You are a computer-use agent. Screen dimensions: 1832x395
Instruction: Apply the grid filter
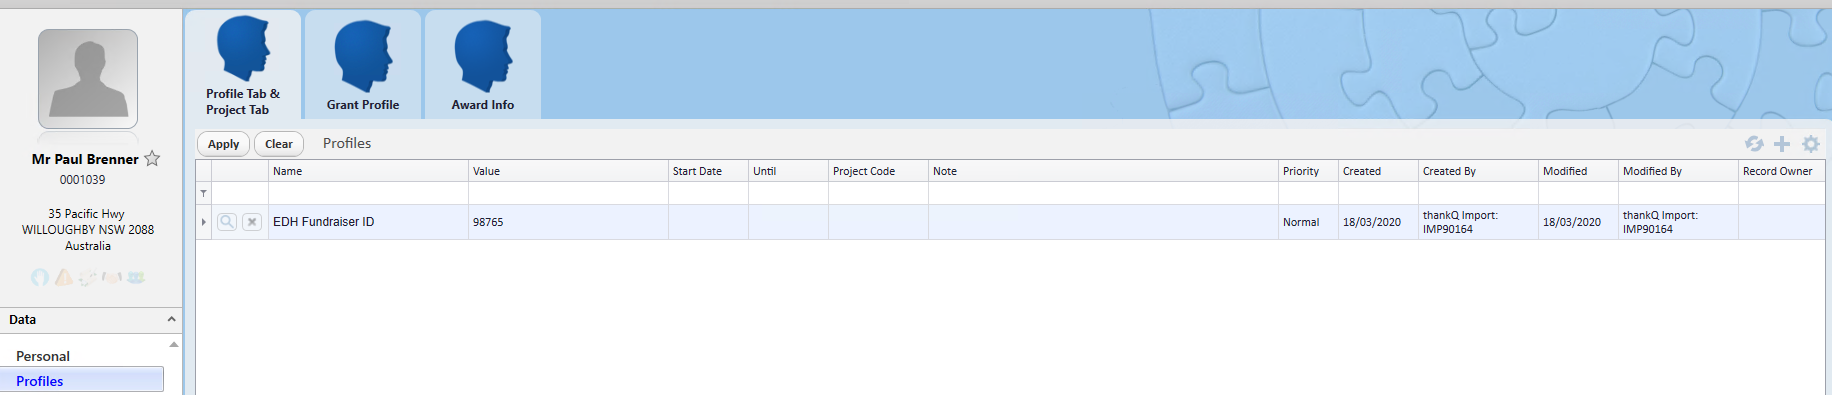coord(223,144)
